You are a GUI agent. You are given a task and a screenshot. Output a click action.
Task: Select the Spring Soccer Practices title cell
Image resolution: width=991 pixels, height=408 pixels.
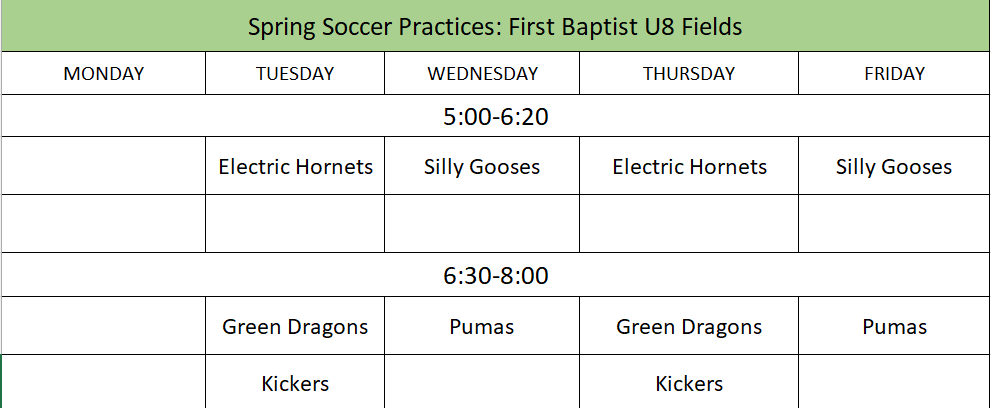click(495, 26)
